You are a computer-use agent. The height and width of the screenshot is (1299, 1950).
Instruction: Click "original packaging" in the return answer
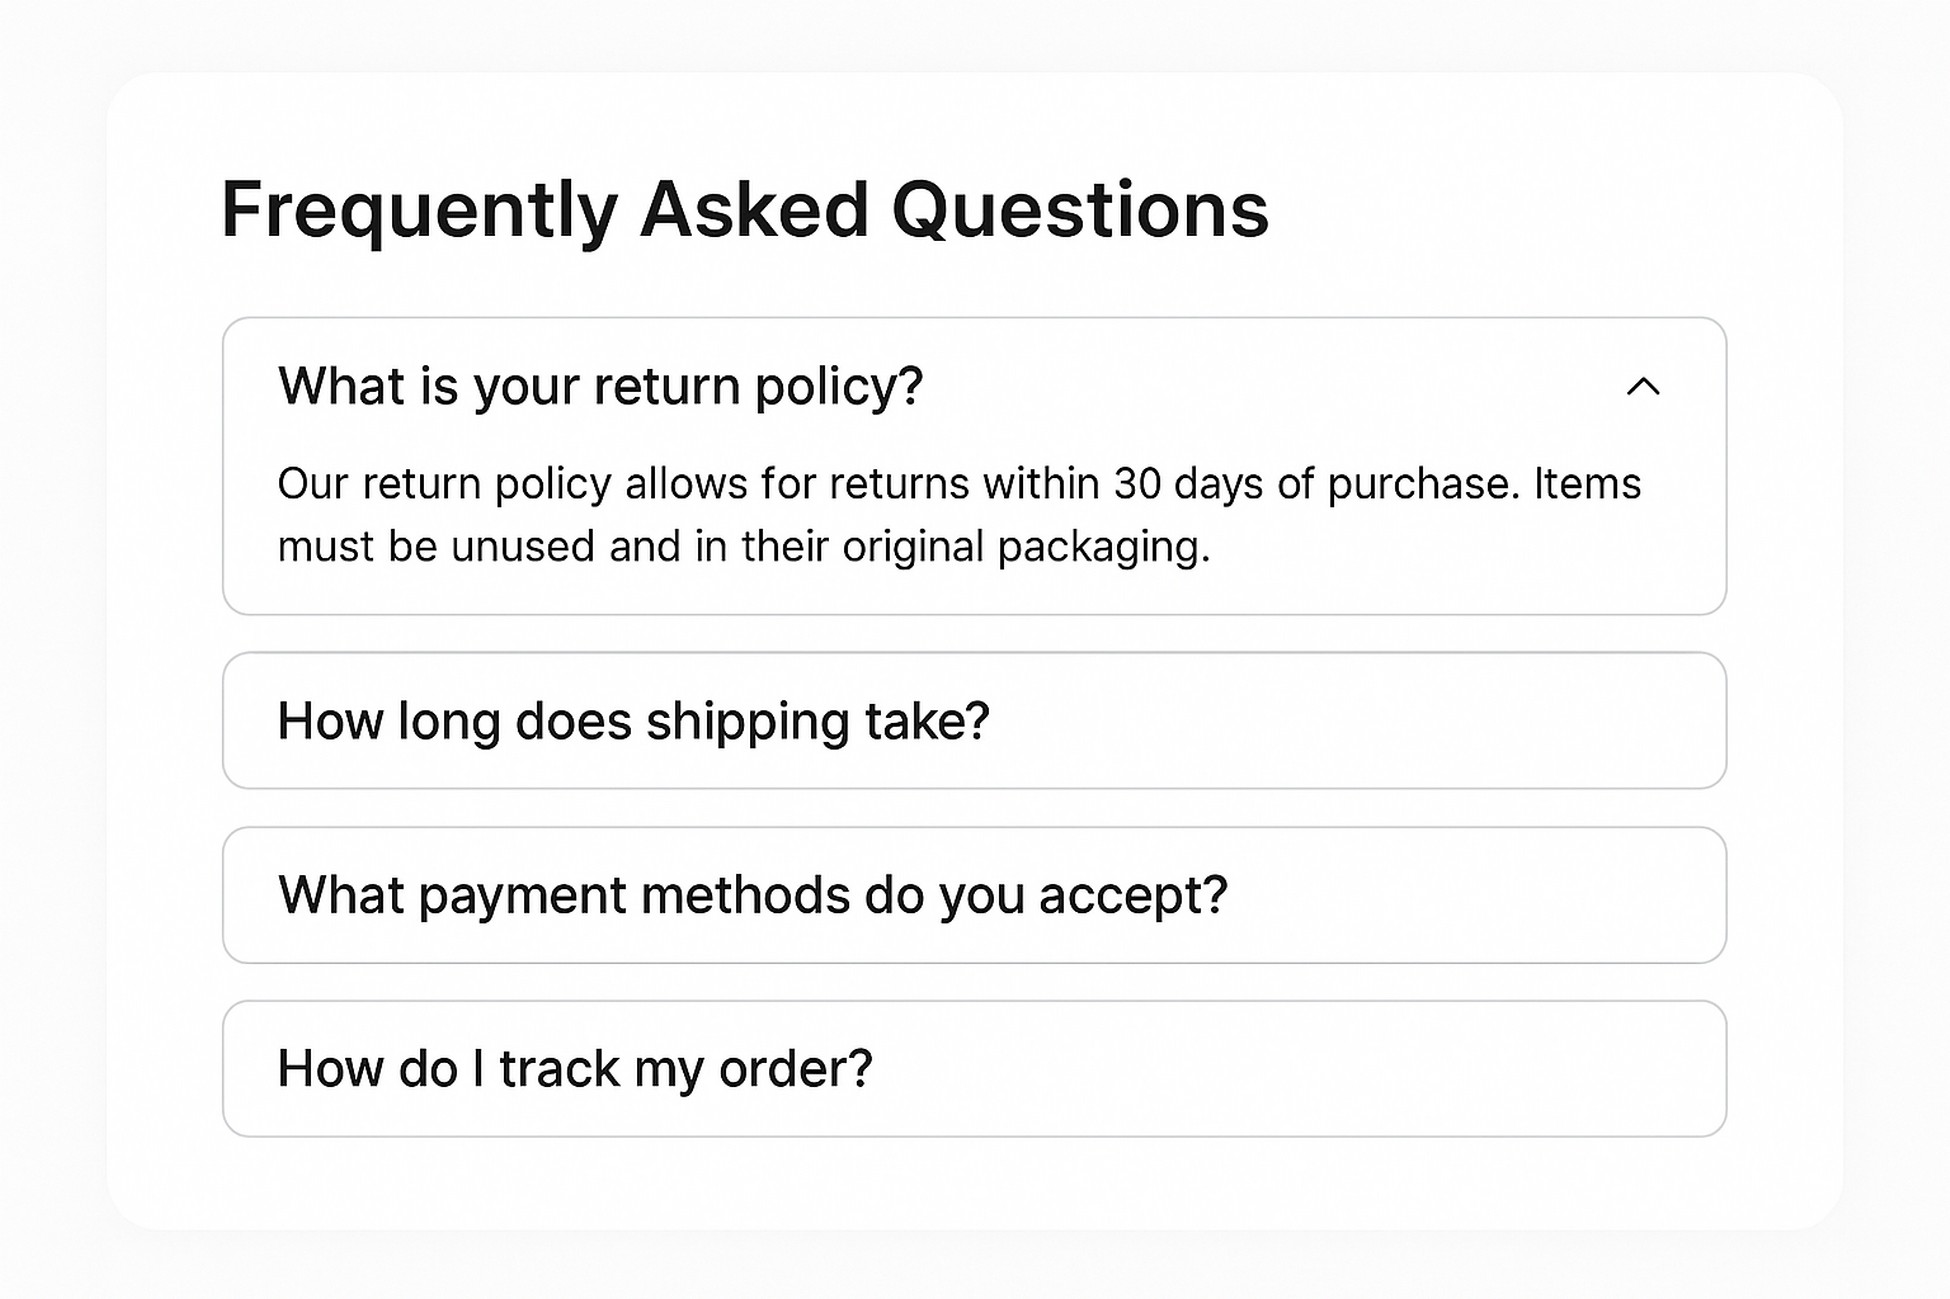click(1026, 547)
